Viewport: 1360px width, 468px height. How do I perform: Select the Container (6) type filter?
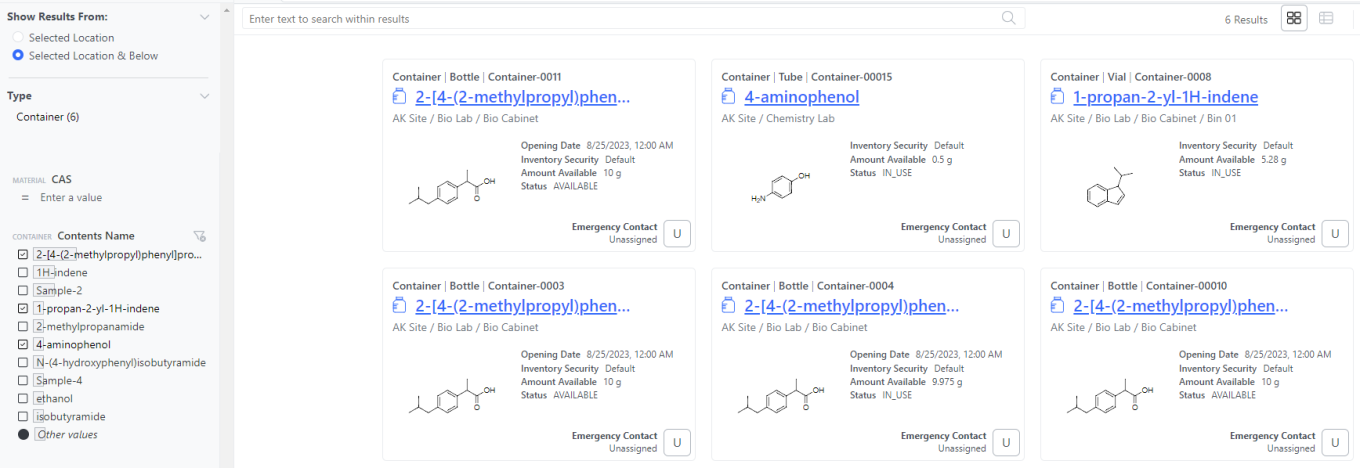tap(48, 117)
